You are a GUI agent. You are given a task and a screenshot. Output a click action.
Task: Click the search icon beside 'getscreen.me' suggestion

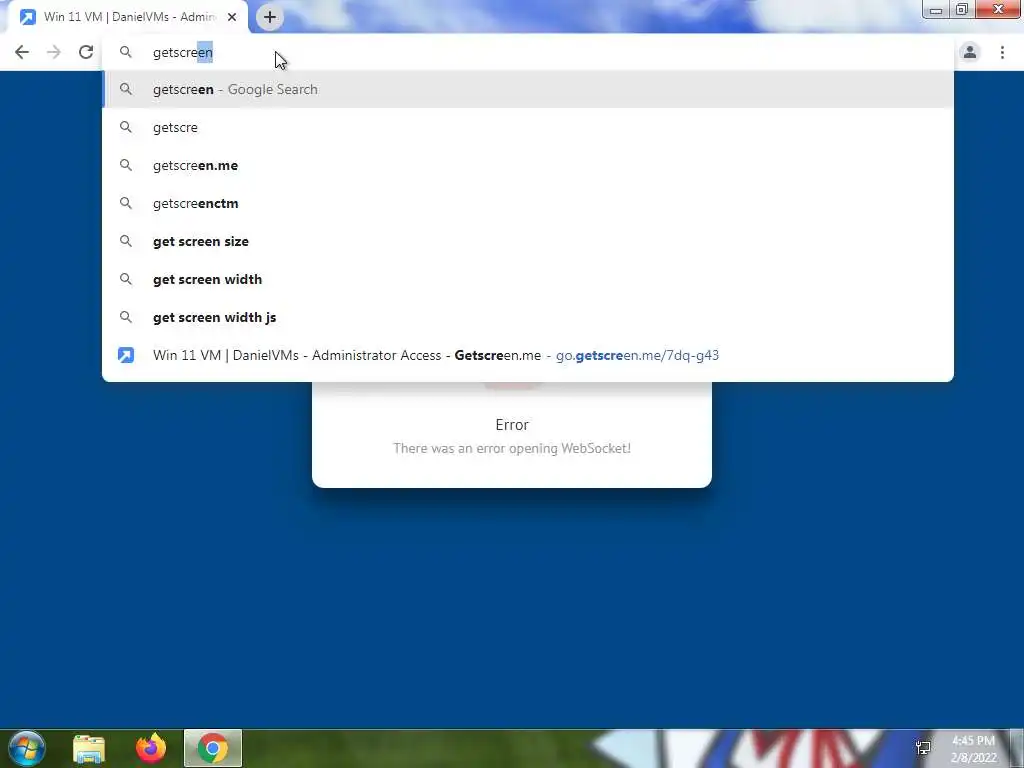tap(125, 165)
